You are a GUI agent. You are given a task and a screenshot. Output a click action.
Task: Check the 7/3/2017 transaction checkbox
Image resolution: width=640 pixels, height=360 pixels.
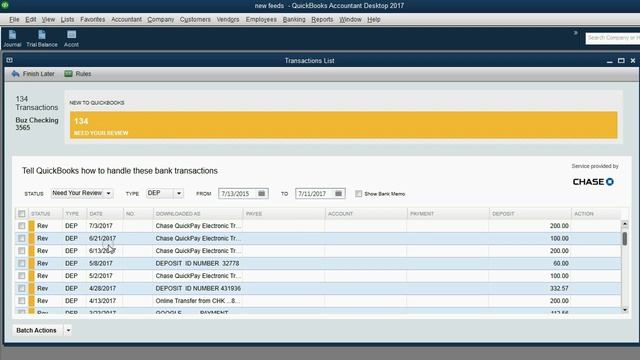point(22,226)
